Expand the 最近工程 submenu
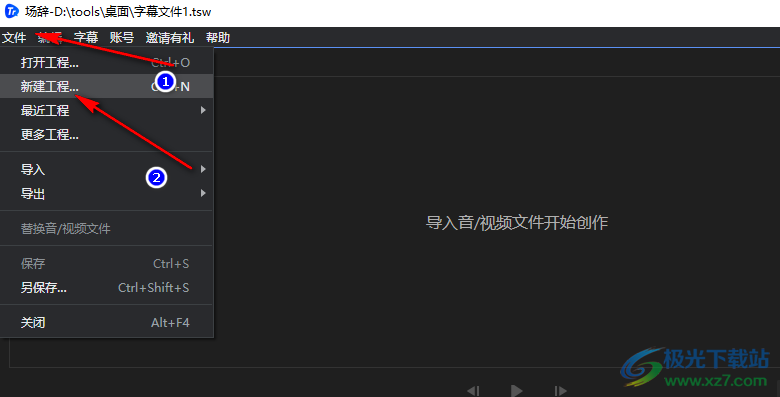780x397 pixels. tap(106, 110)
